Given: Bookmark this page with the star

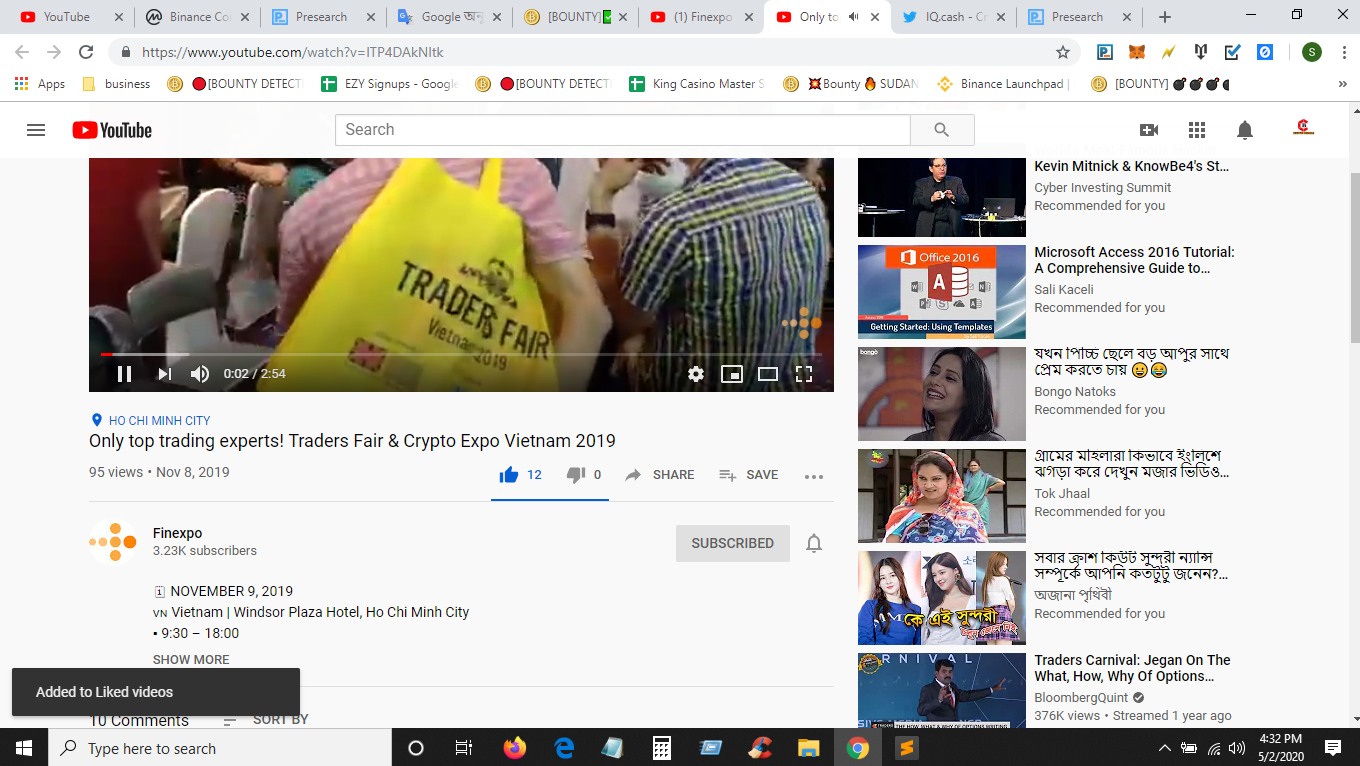Looking at the screenshot, I should pos(1063,52).
